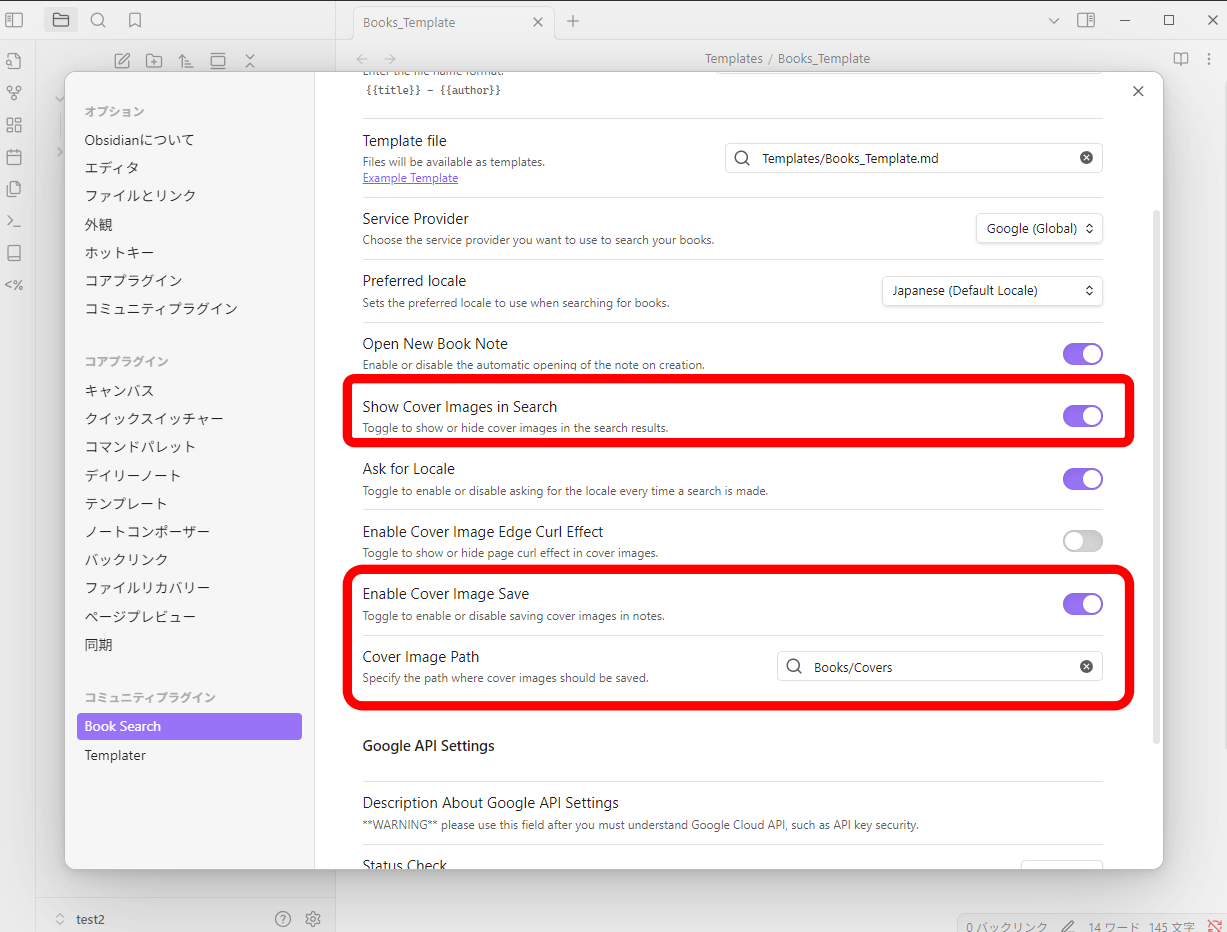Collapse the left sidebar with the toggle icon
The height and width of the screenshot is (932, 1227).
[x=14, y=20]
